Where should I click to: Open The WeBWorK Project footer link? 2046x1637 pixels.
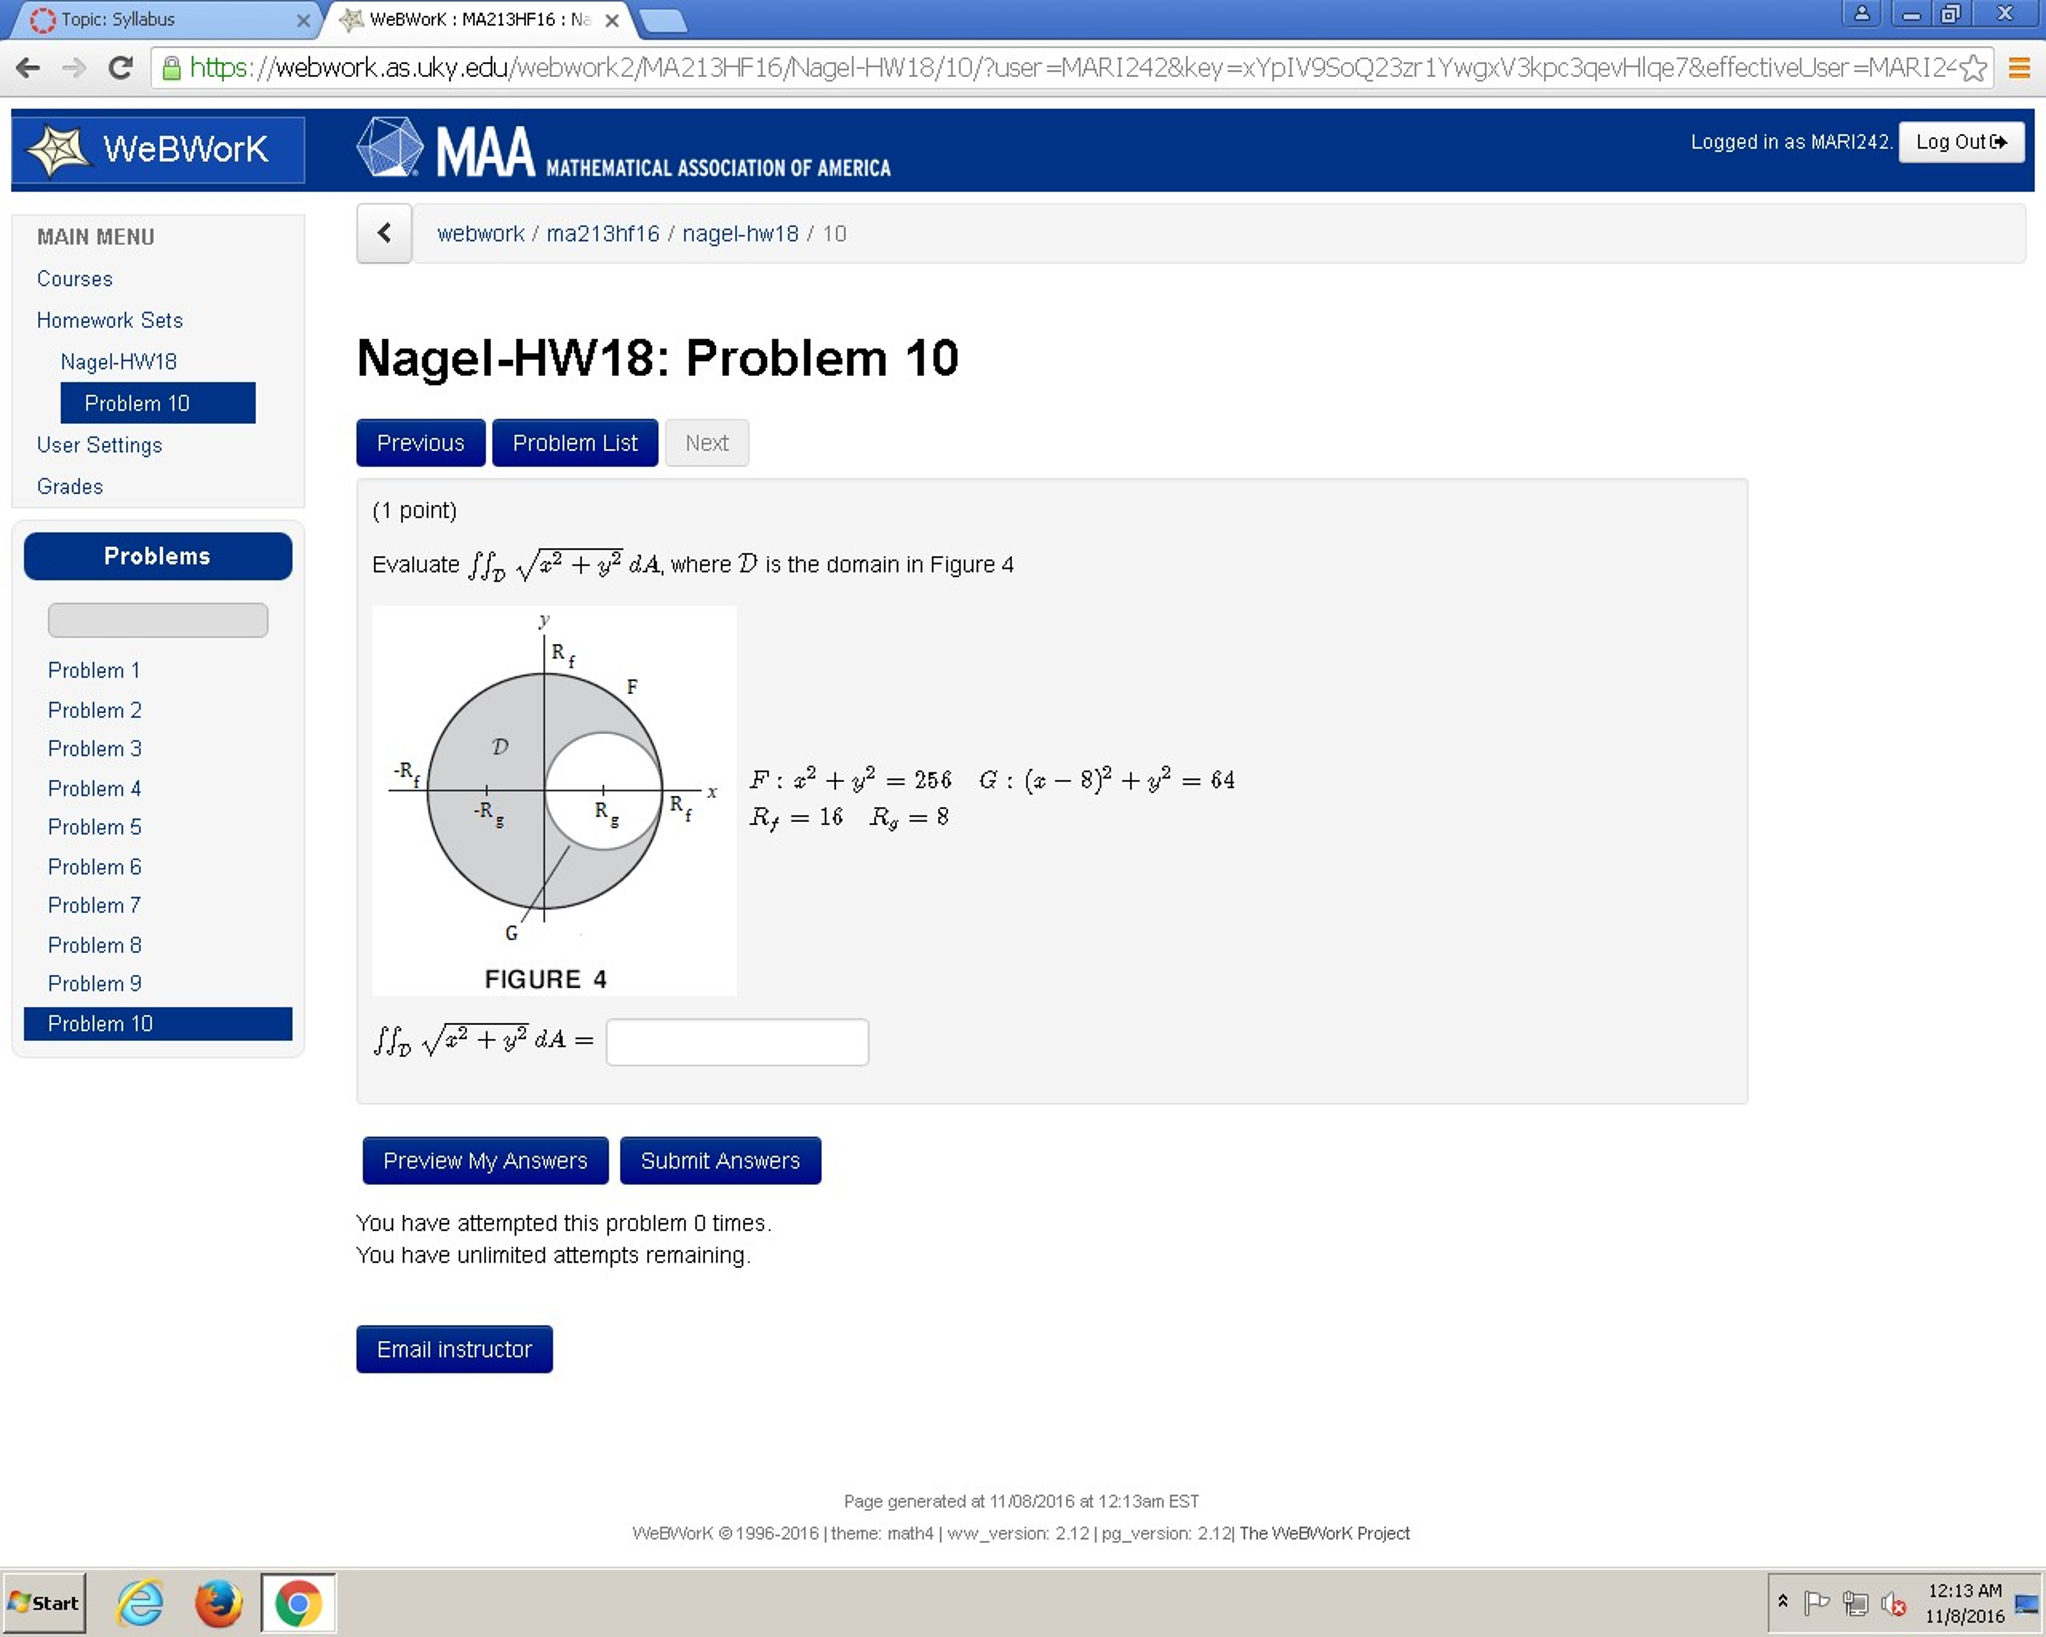tap(1325, 1533)
